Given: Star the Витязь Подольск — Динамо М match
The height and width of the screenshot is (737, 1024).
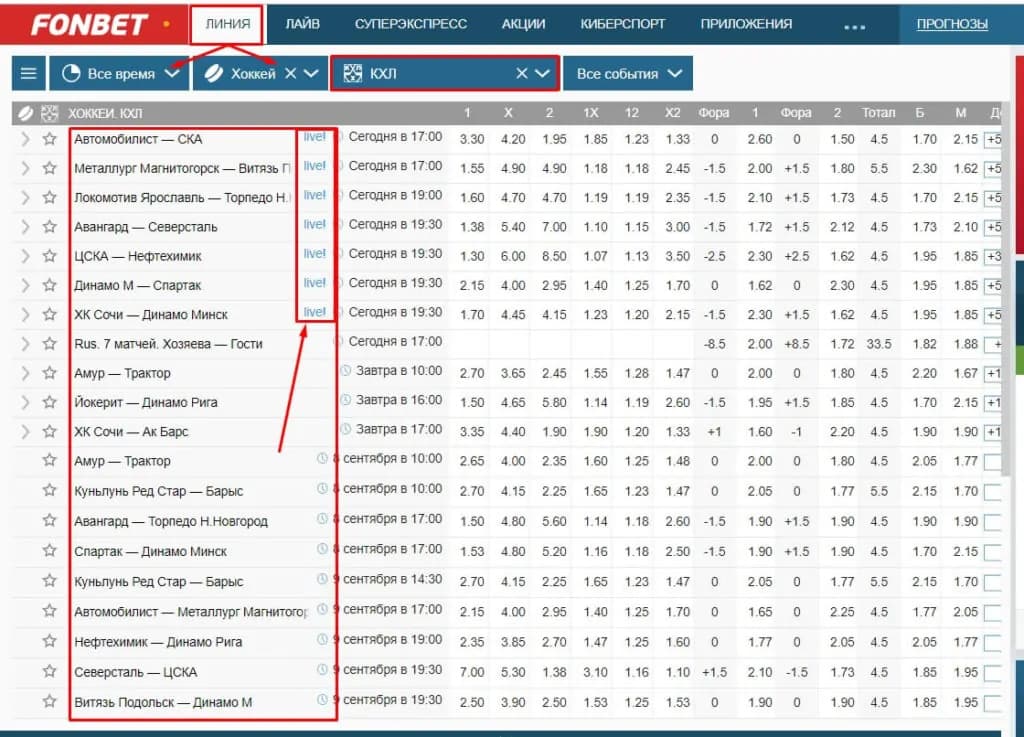Looking at the screenshot, I should 50,702.
